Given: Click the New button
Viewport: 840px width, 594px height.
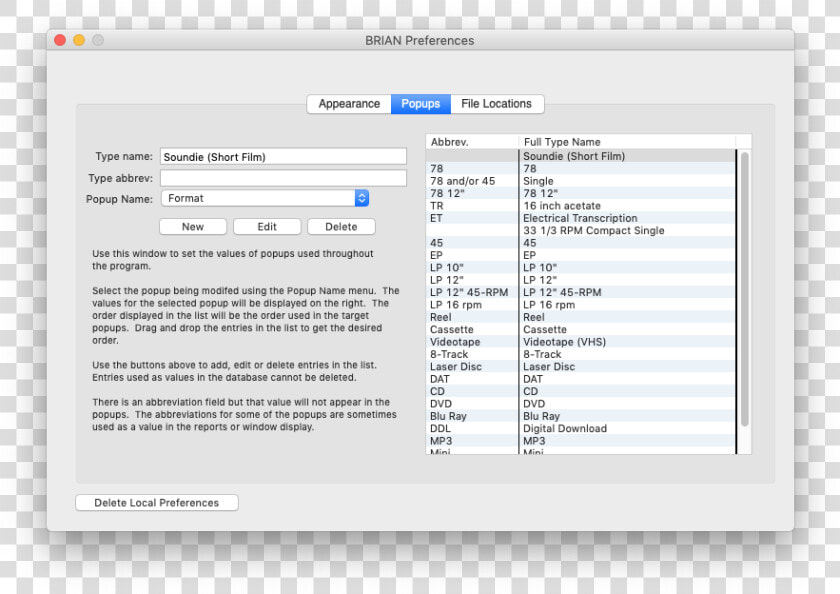Looking at the screenshot, I should point(193,227).
